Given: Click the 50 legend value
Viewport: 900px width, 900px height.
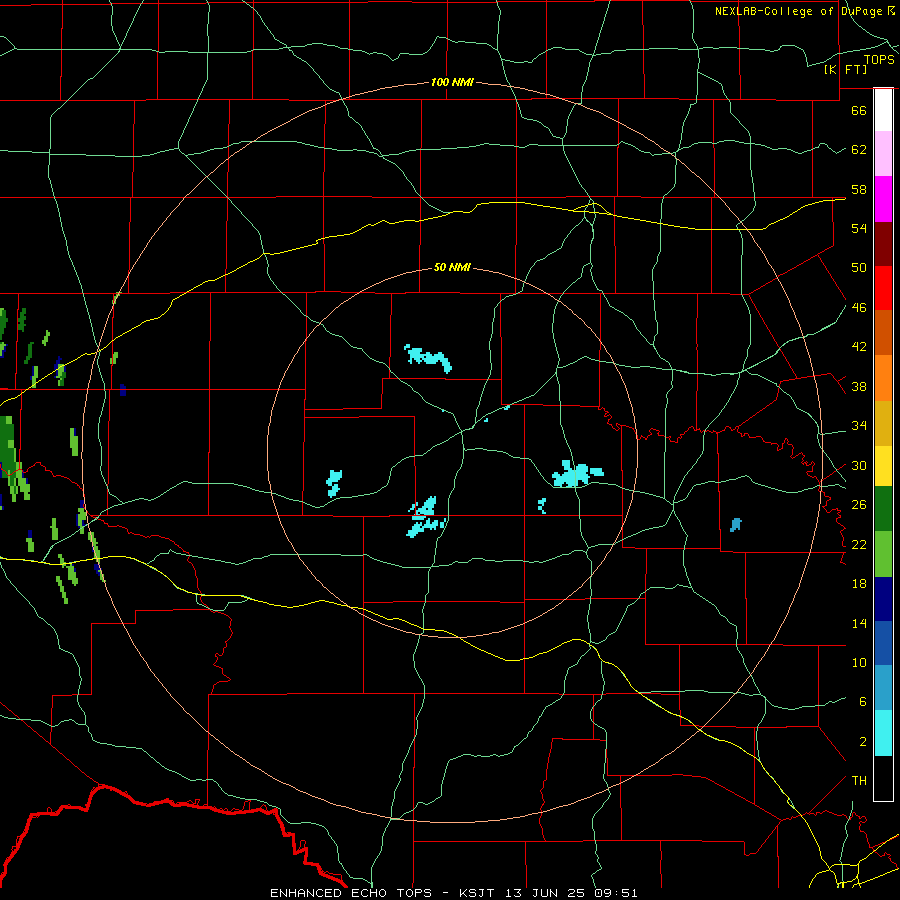Looking at the screenshot, I should coord(859,268).
